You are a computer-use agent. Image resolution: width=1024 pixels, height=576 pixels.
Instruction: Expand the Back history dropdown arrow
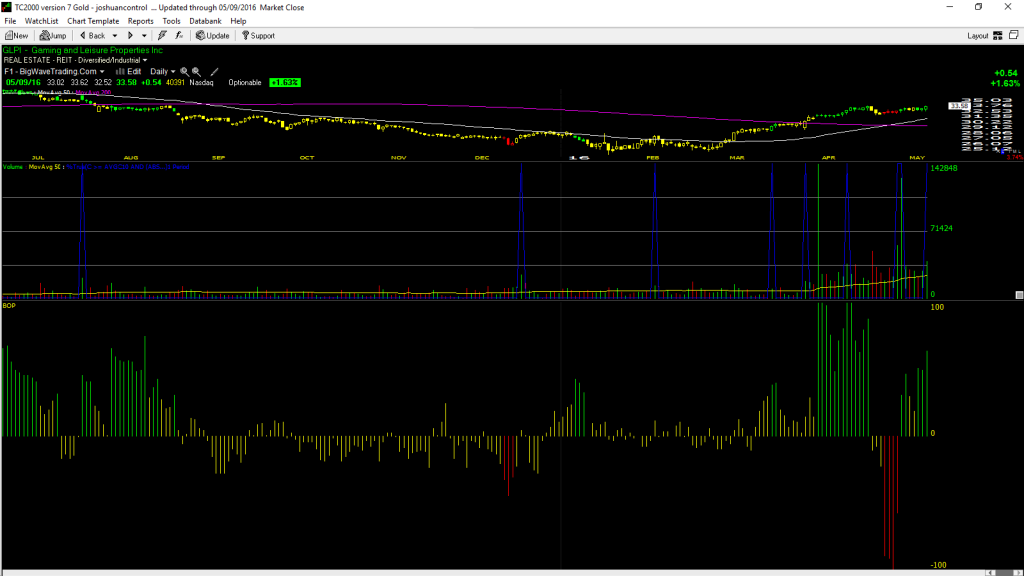click(x=115, y=36)
